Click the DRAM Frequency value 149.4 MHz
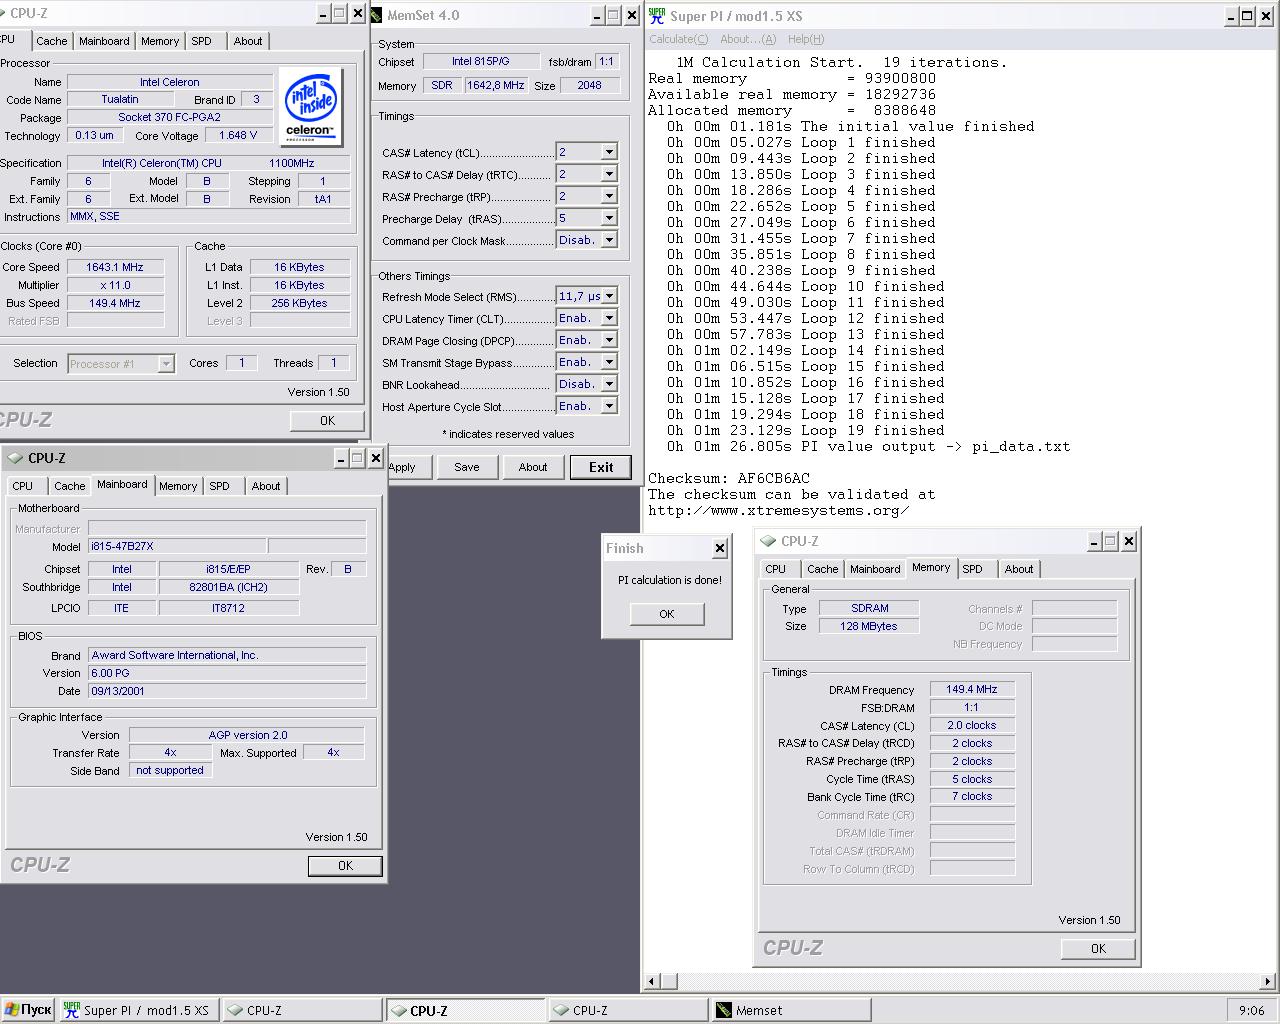 point(972,689)
